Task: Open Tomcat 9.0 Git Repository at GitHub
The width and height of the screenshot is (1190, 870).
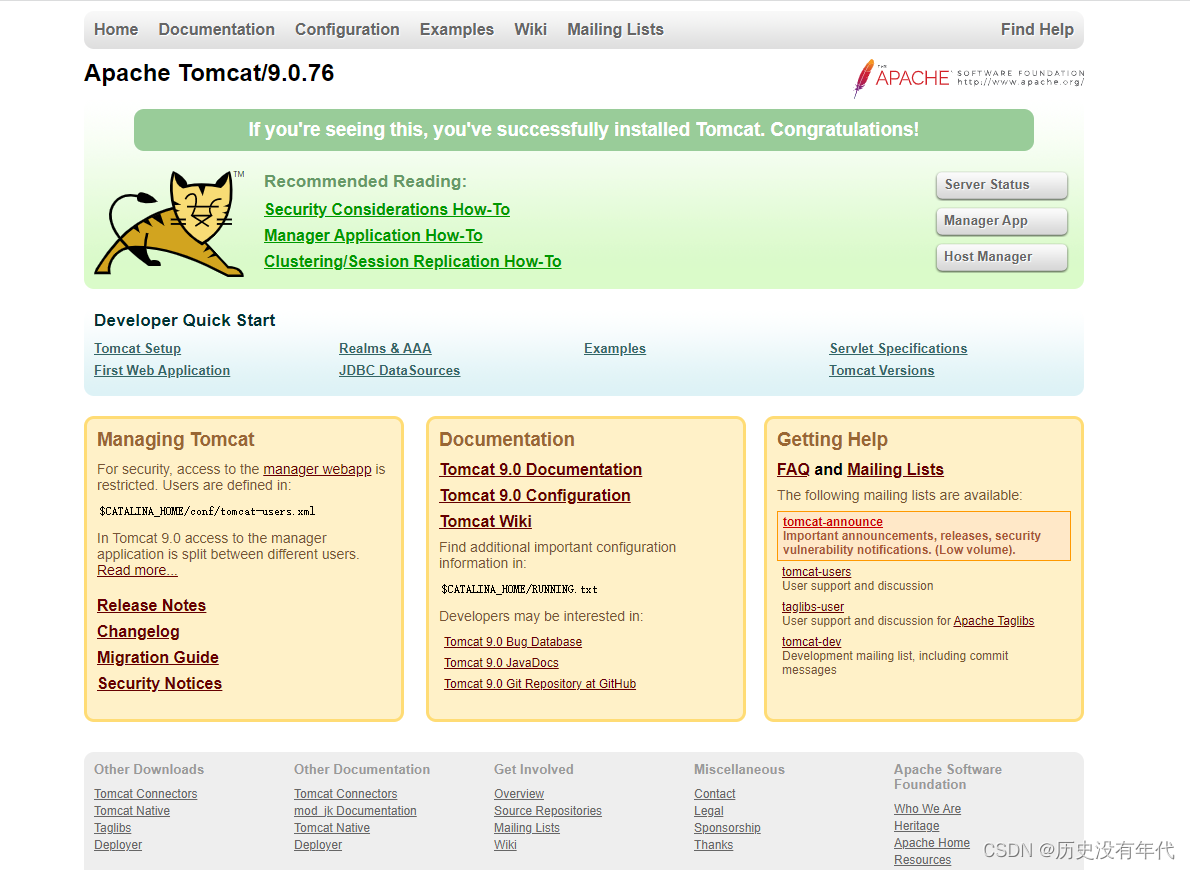Action: pos(540,684)
